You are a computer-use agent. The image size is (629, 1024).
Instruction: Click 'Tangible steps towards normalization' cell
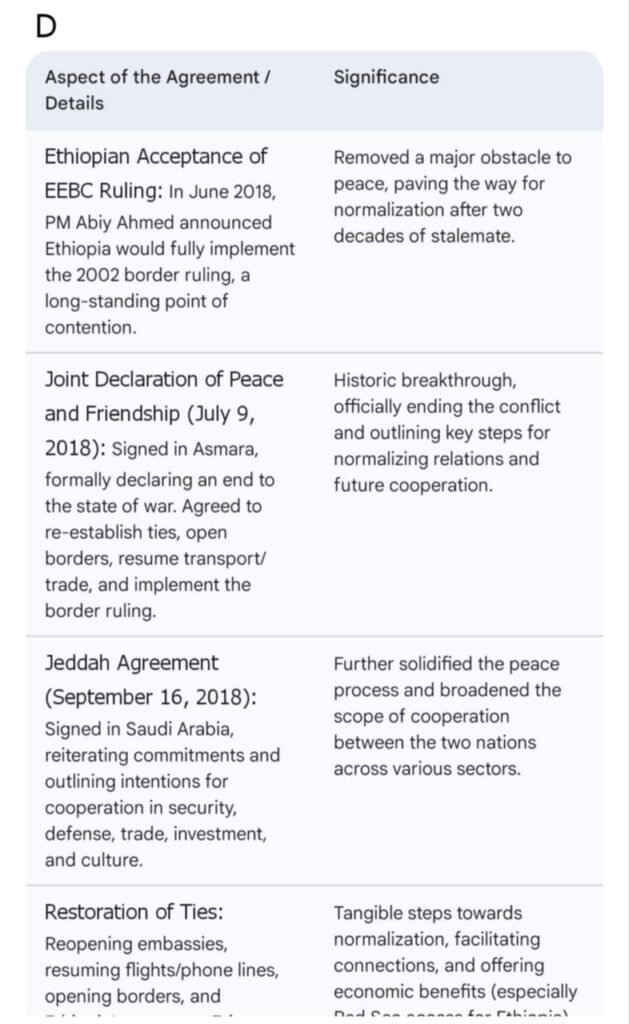[x=455, y=952]
